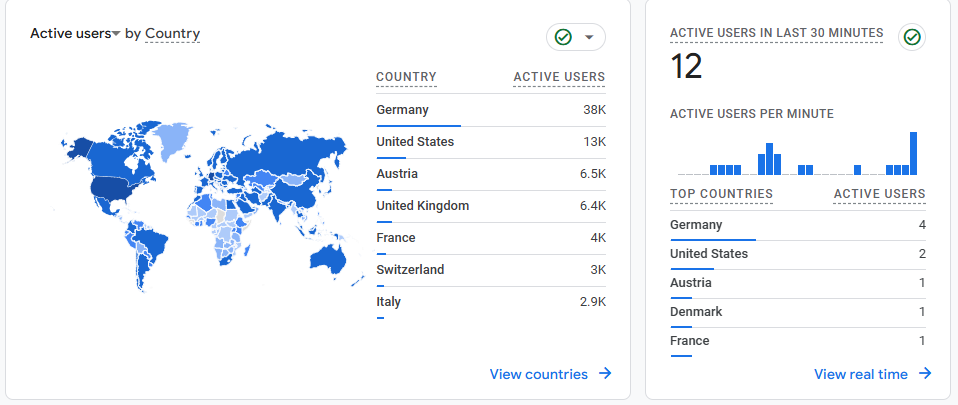Click the arrow icon next to View real time
Screen dimensions: 958x405
pyautogui.click(x=925, y=374)
